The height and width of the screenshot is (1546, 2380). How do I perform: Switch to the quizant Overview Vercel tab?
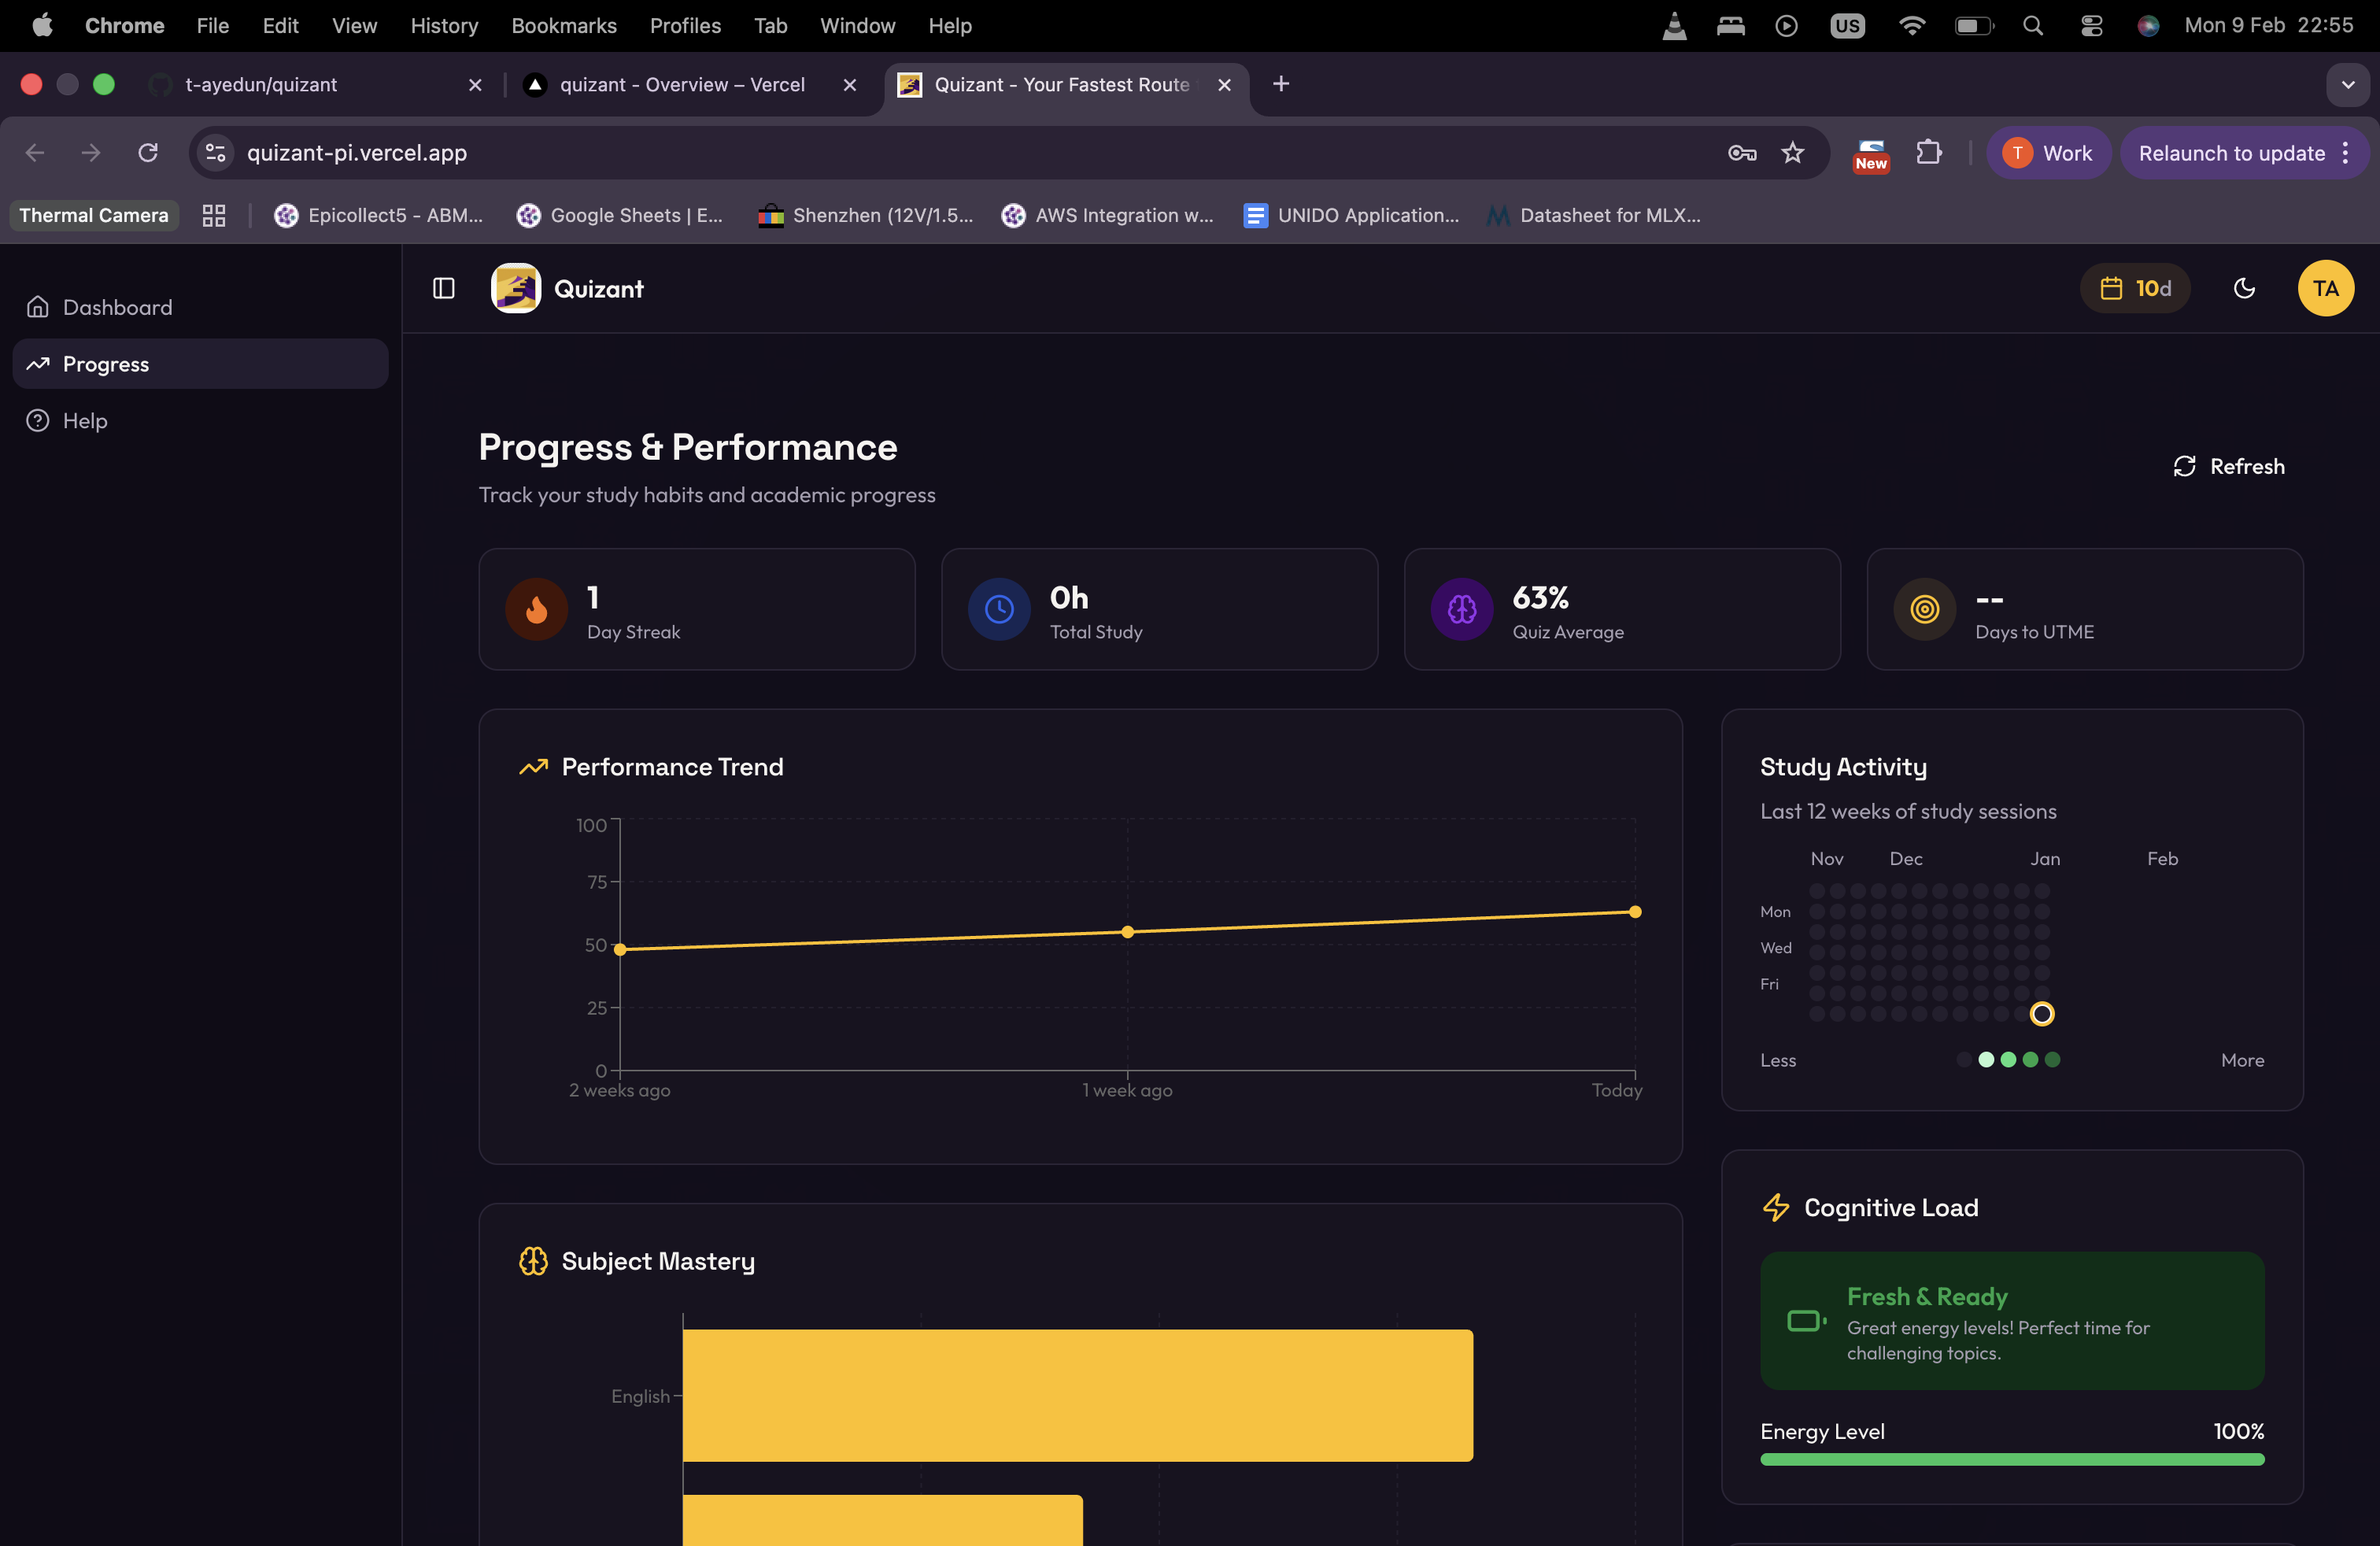point(682,85)
